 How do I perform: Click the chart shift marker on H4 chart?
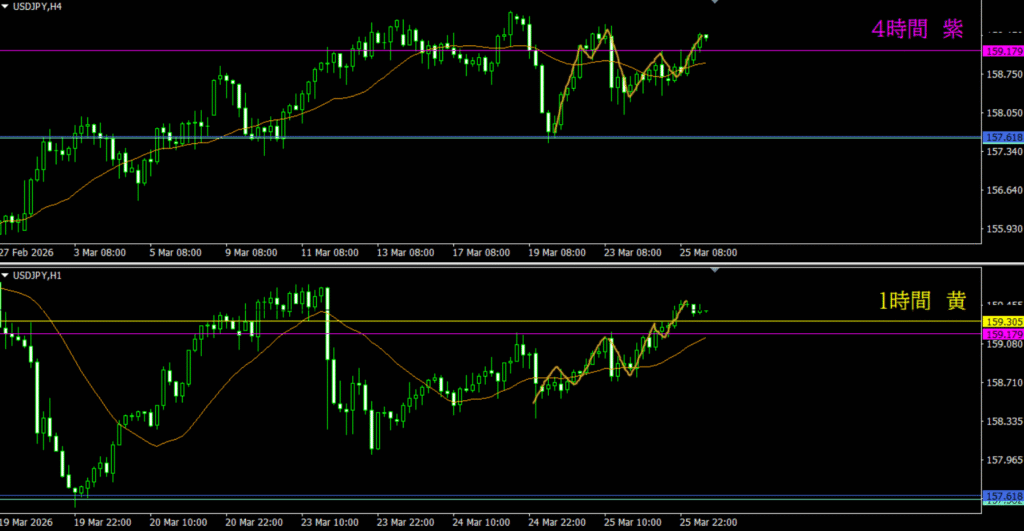[714, 3]
